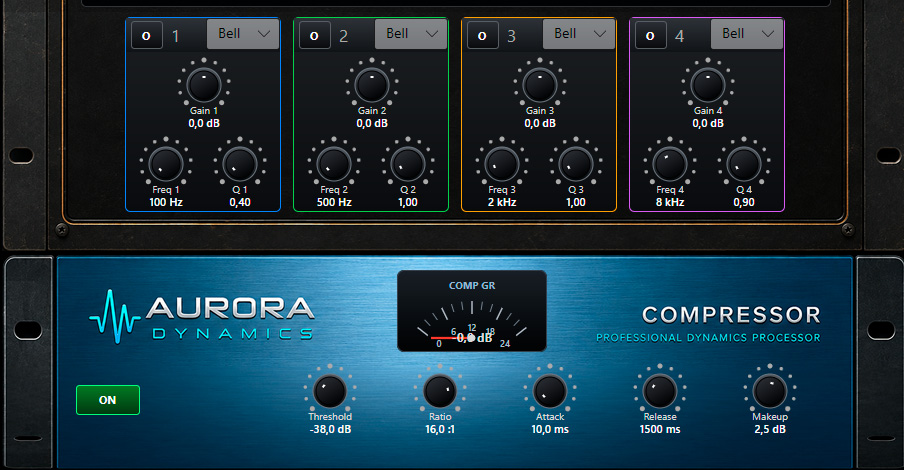
Task: Select the Freq 4 value 8 kHz
Action: [x=670, y=202]
